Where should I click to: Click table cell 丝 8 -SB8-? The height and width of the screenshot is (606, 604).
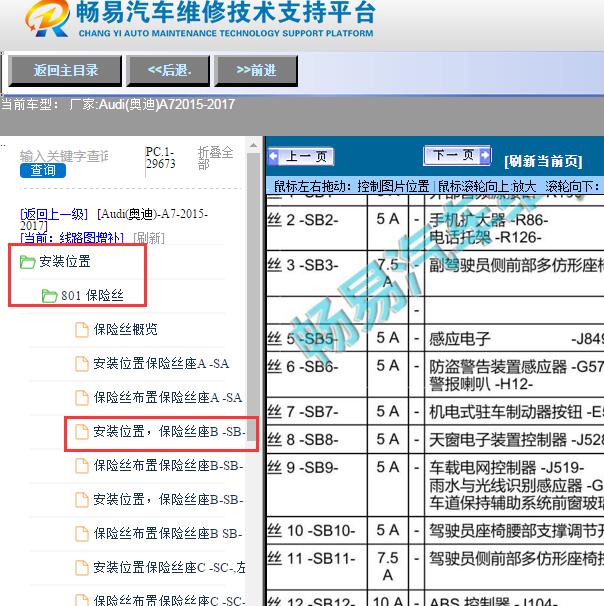click(316, 440)
